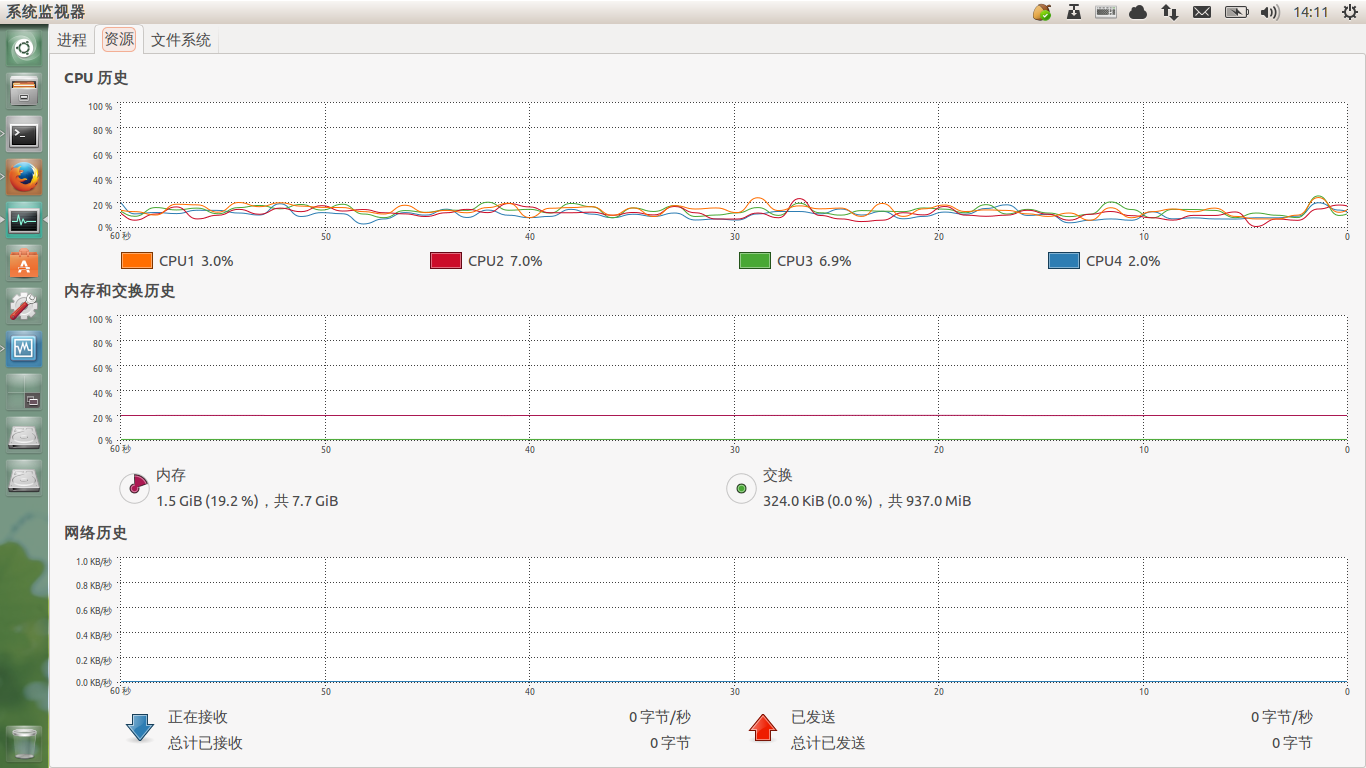The image size is (1366, 768).
Task: Open the mail messaging indicator
Action: point(1202,12)
